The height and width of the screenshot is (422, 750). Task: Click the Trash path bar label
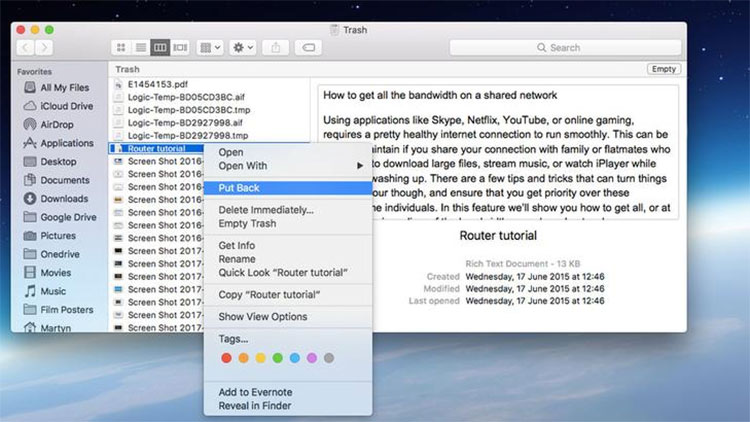pos(127,69)
